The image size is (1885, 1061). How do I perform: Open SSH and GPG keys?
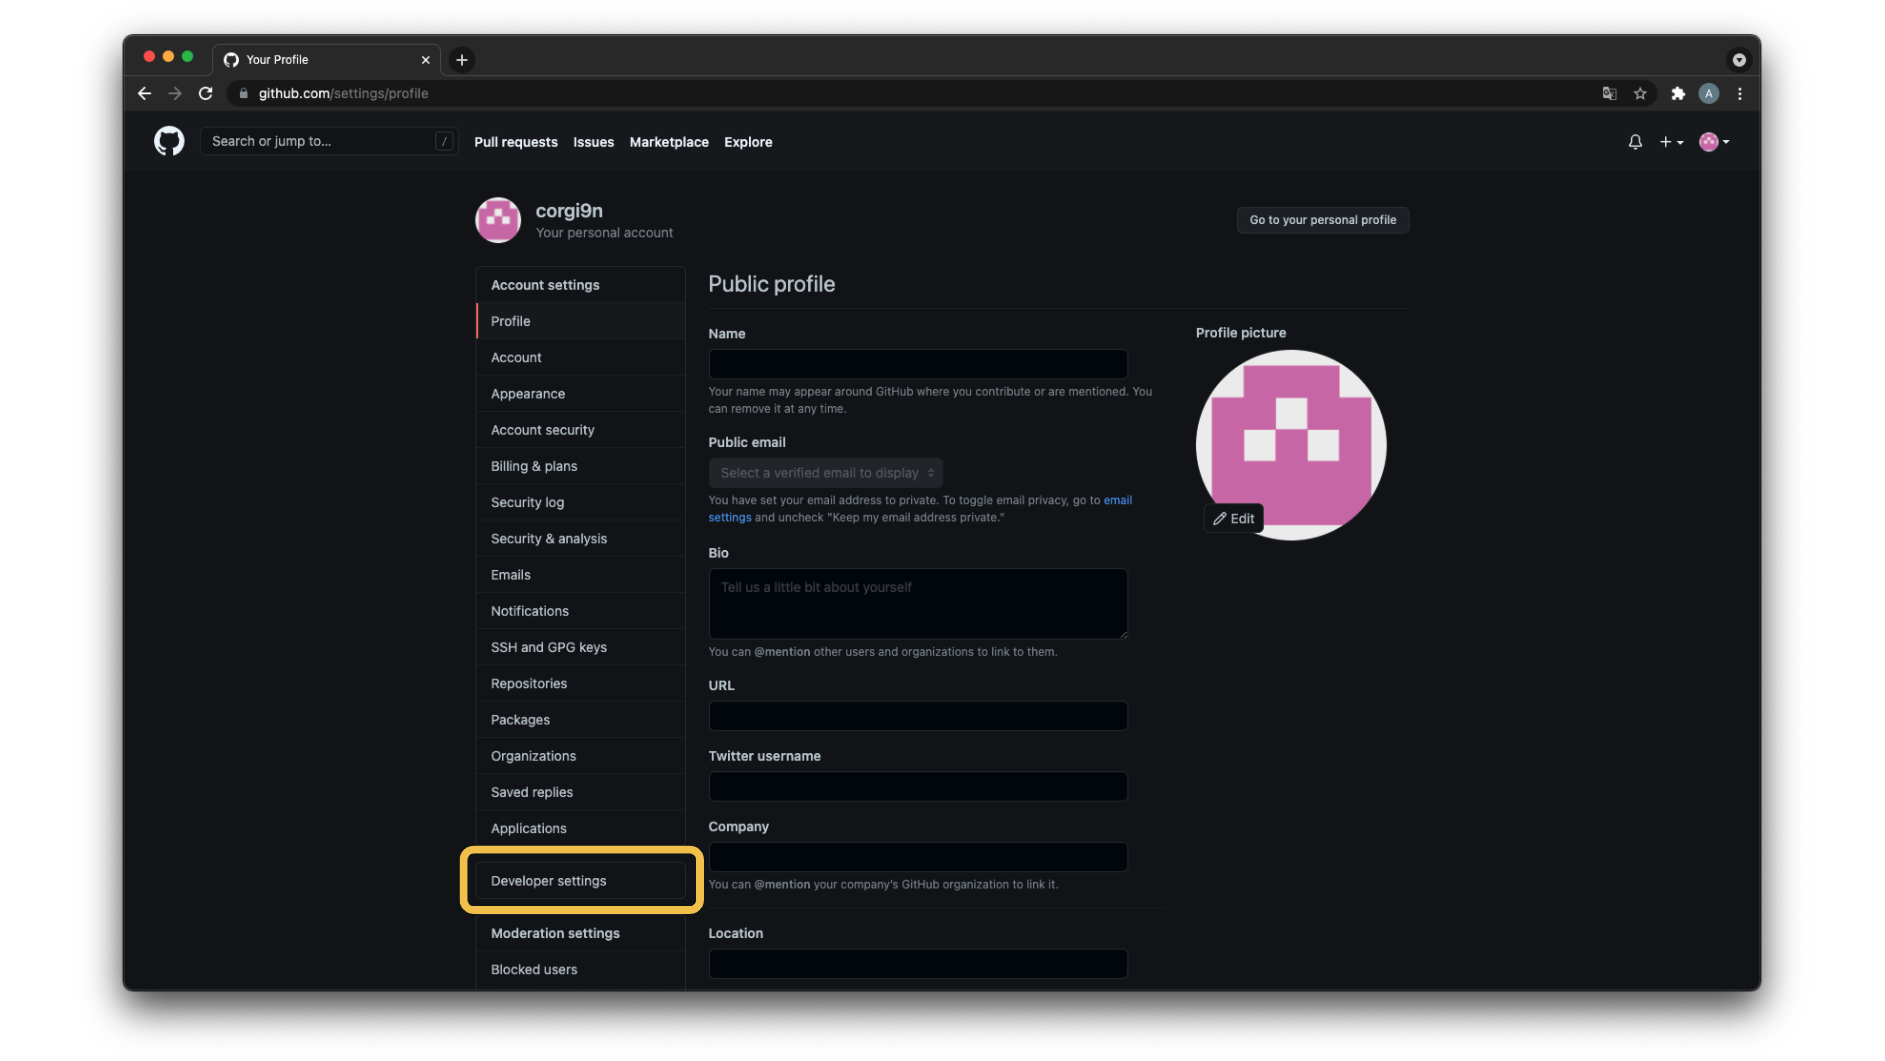pyautogui.click(x=580, y=647)
